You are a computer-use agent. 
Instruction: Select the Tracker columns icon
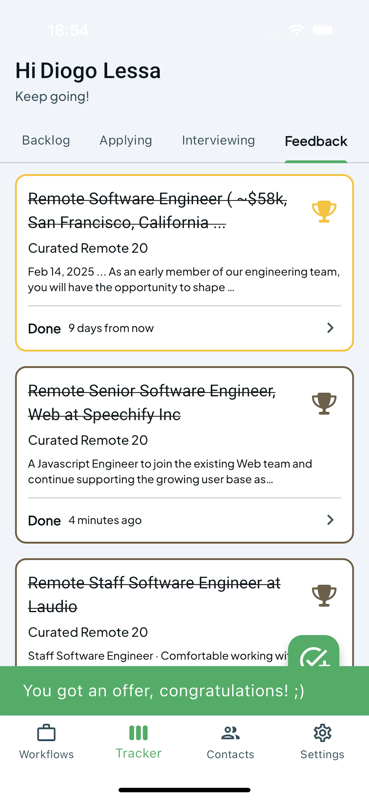(138, 733)
